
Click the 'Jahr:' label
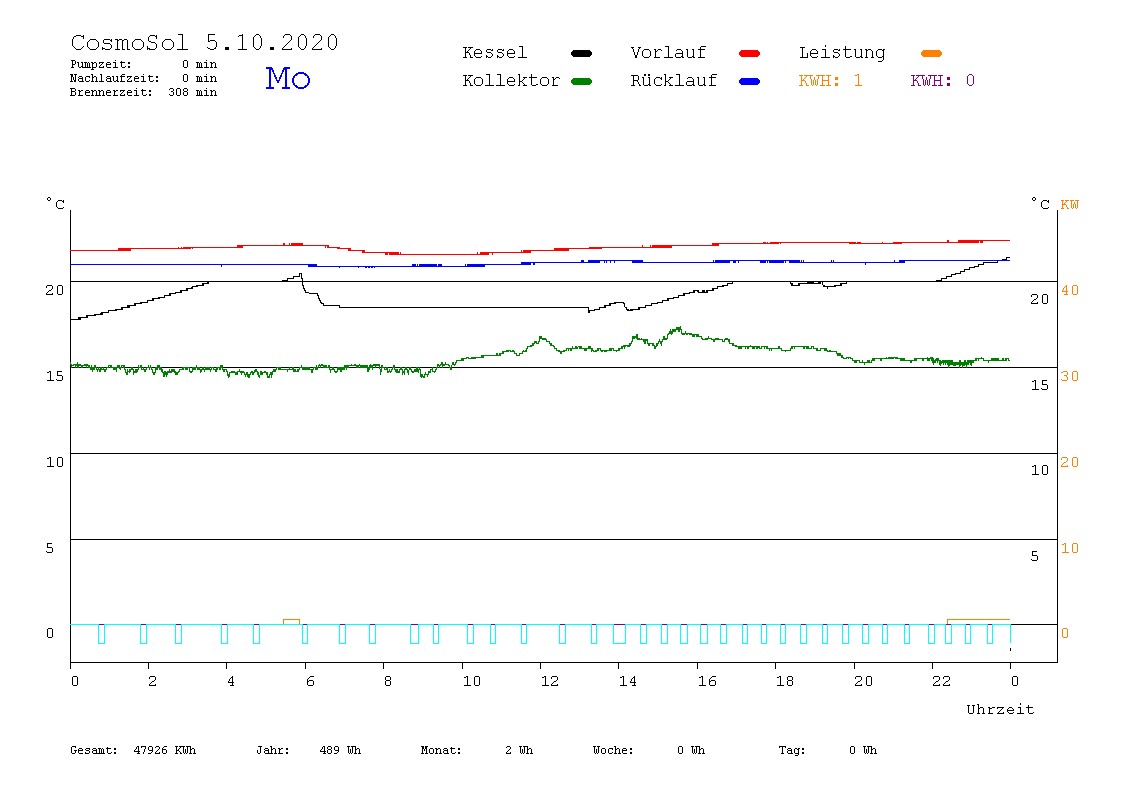pos(273,750)
